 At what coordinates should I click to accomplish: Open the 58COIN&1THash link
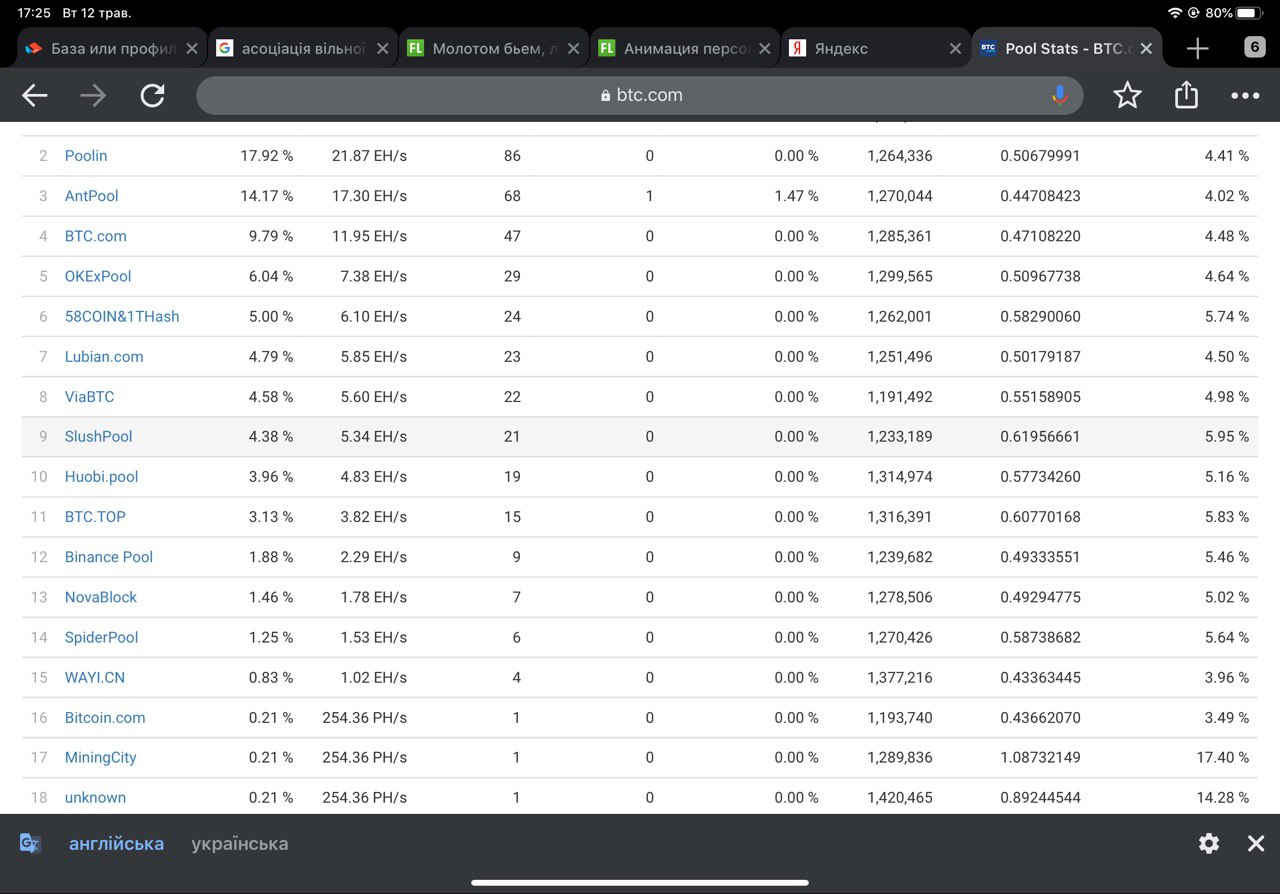tap(122, 316)
